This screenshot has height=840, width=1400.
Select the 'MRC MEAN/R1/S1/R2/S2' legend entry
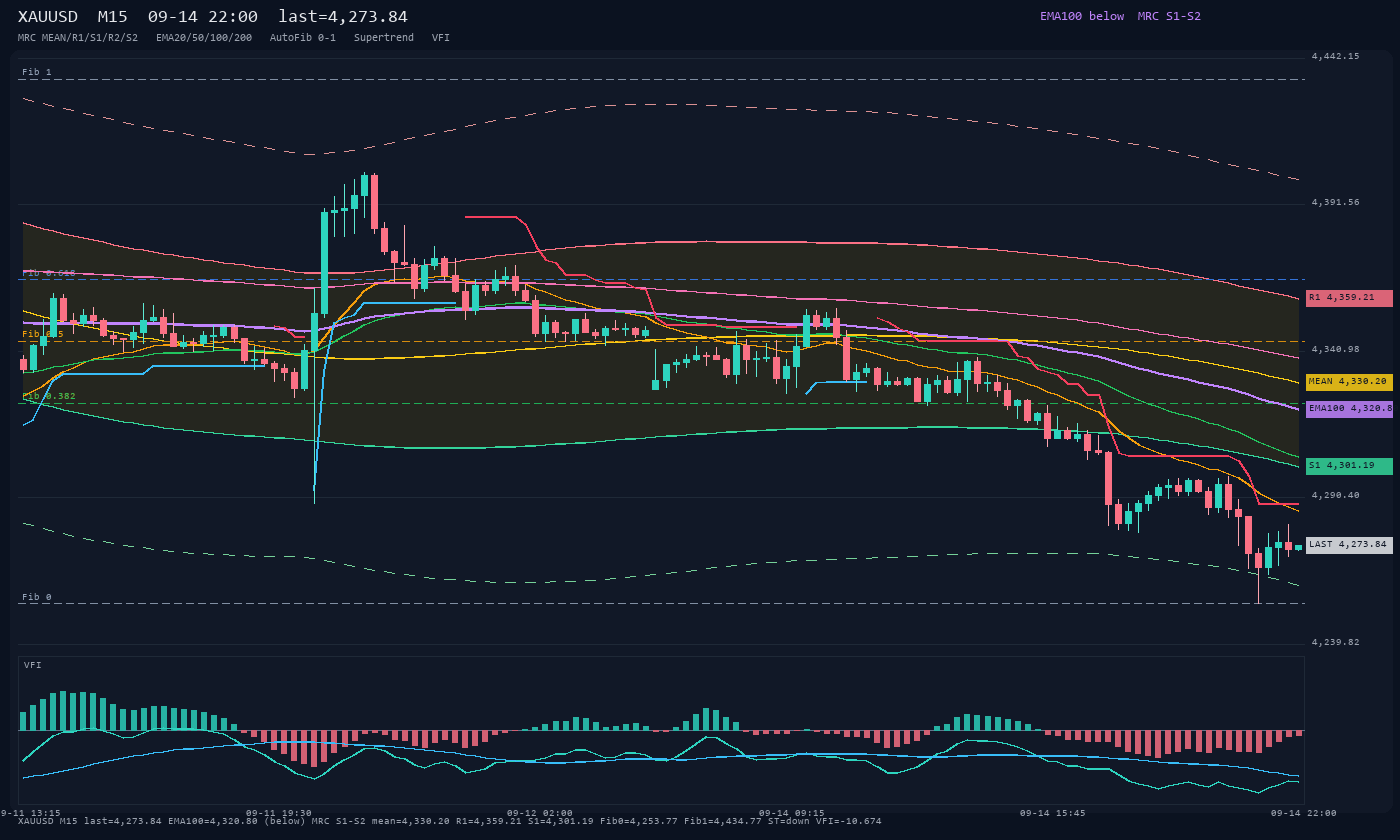click(x=78, y=38)
